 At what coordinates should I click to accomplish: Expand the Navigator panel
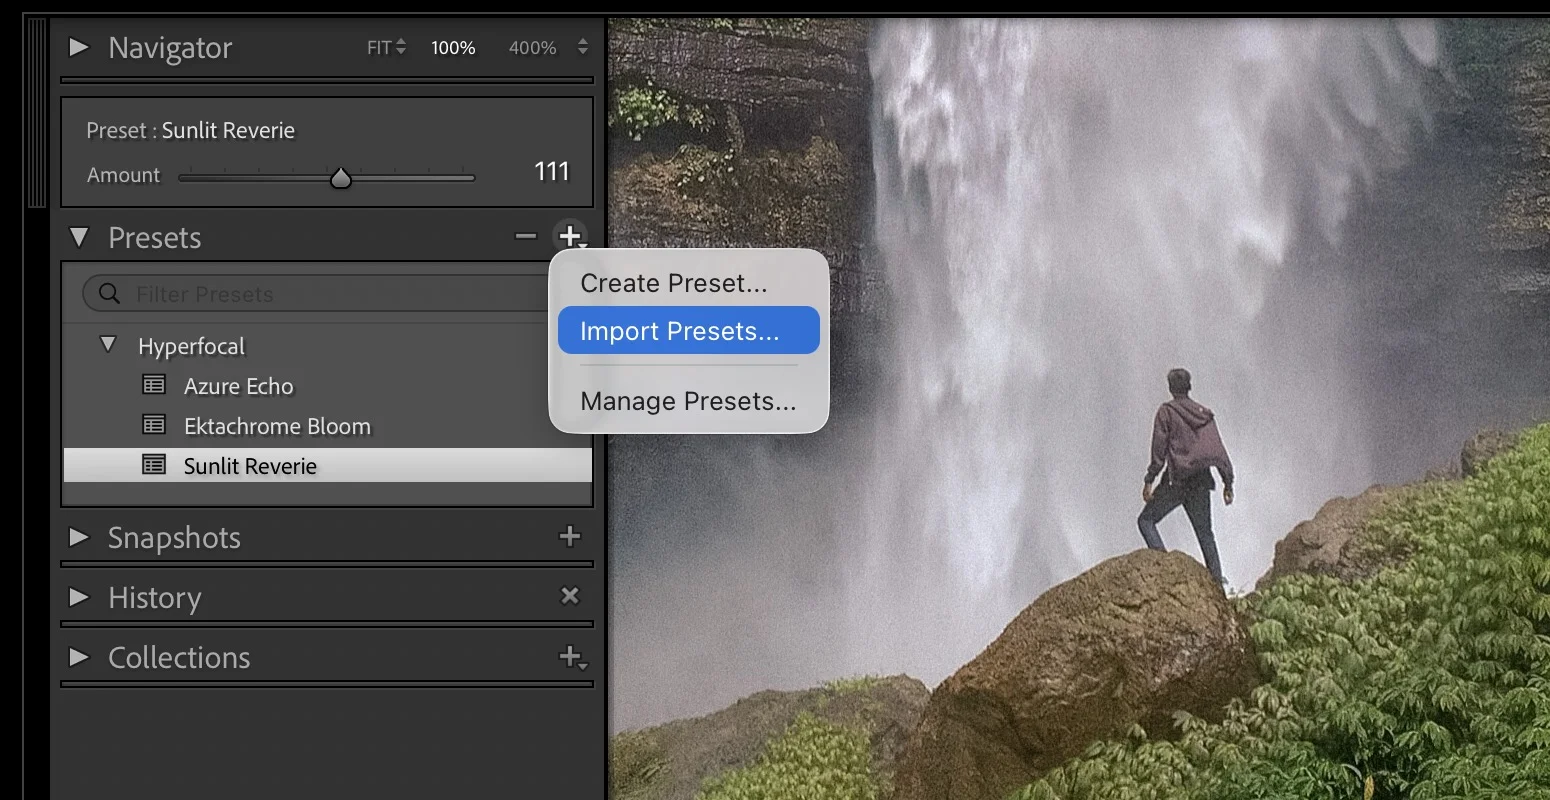coord(79,47)
